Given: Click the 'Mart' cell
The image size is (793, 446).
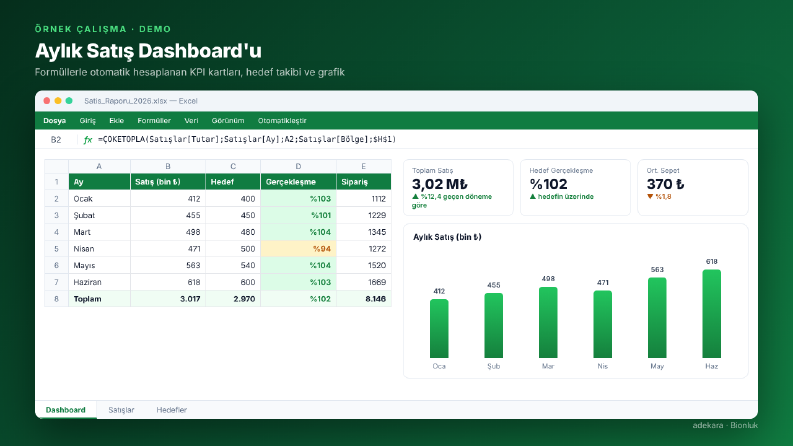Looking at the screenshot, I should pos(99,232).
